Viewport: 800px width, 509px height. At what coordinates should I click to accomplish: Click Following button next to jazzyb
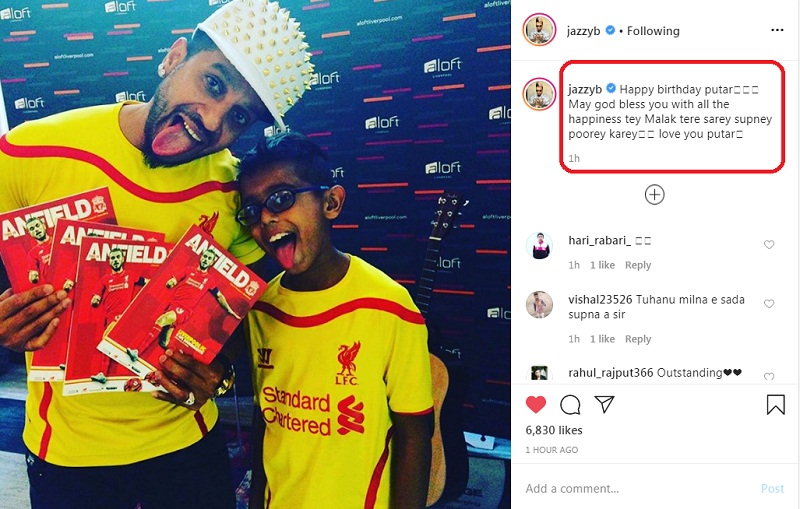tap(653, 31)
